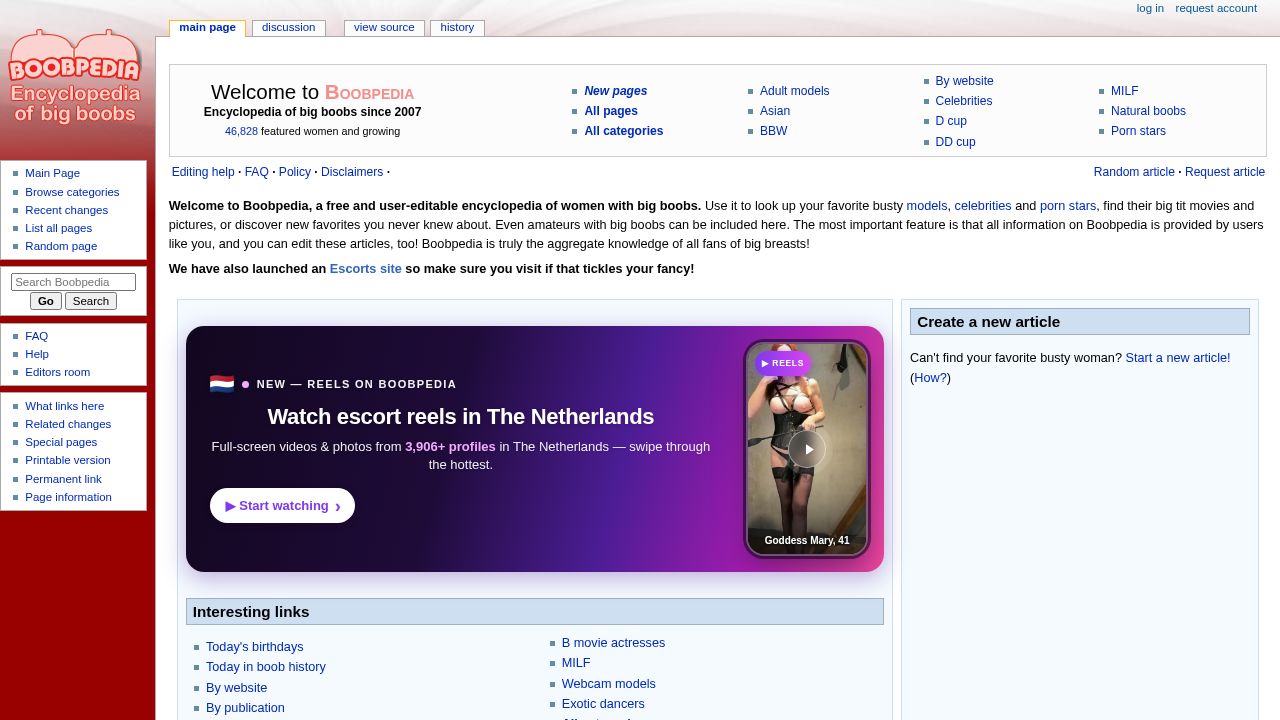Open the All categories link
This screenshot has height=720, width=1280.
pos(623,131)
